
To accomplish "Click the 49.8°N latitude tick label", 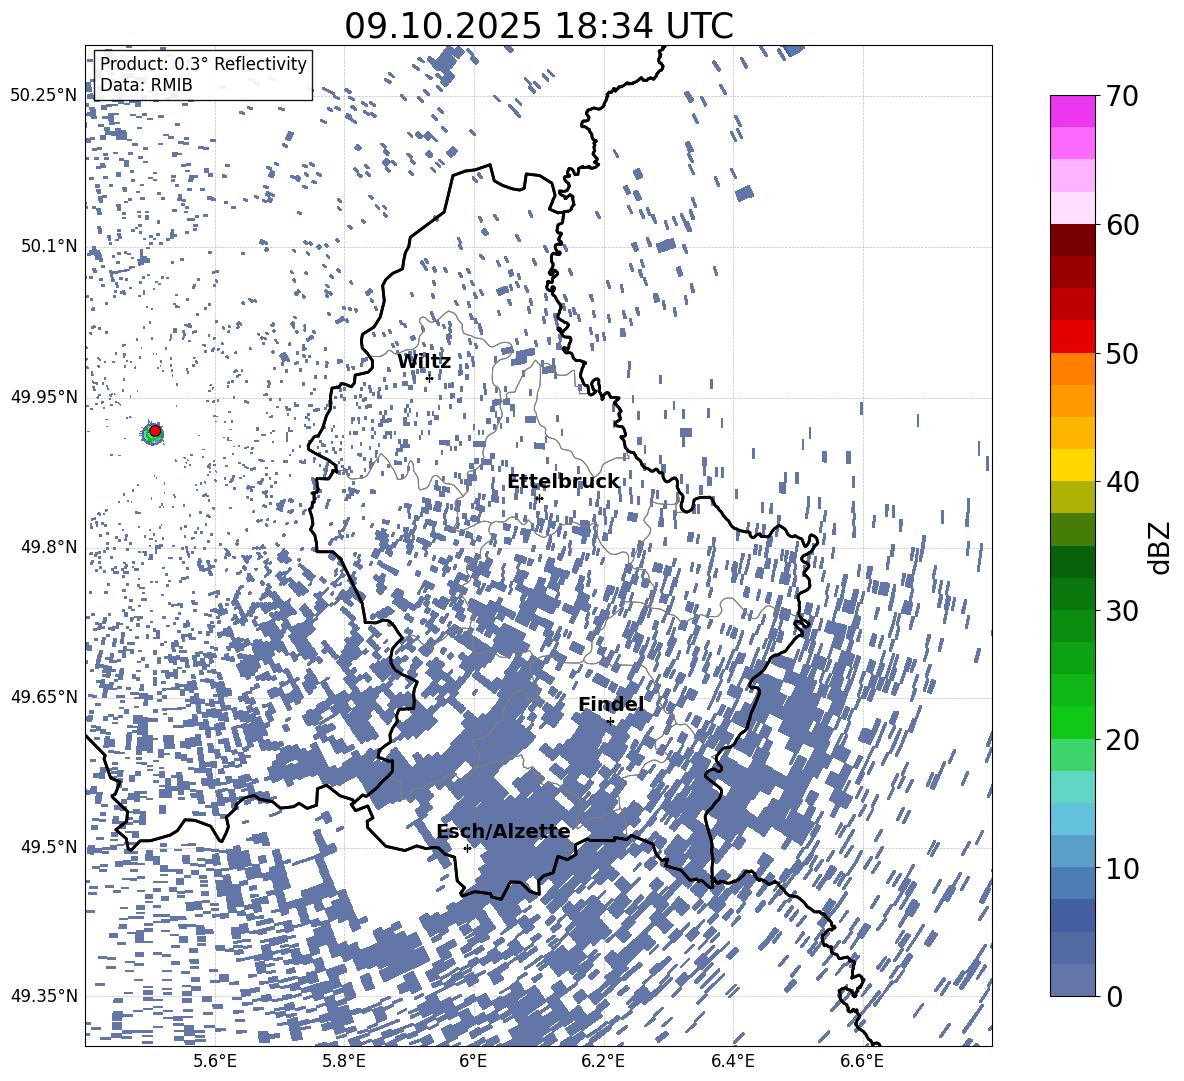I will point(49,547).
